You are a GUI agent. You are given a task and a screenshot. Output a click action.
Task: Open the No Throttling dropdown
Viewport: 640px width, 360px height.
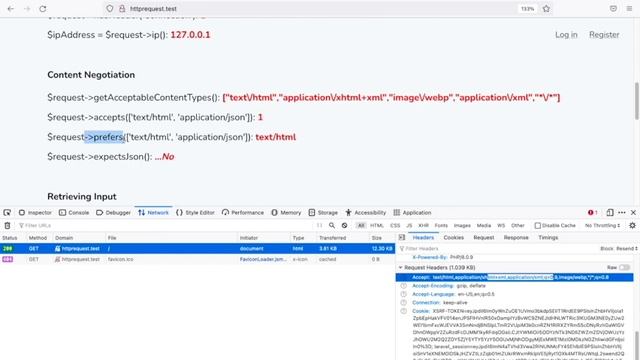602,225
